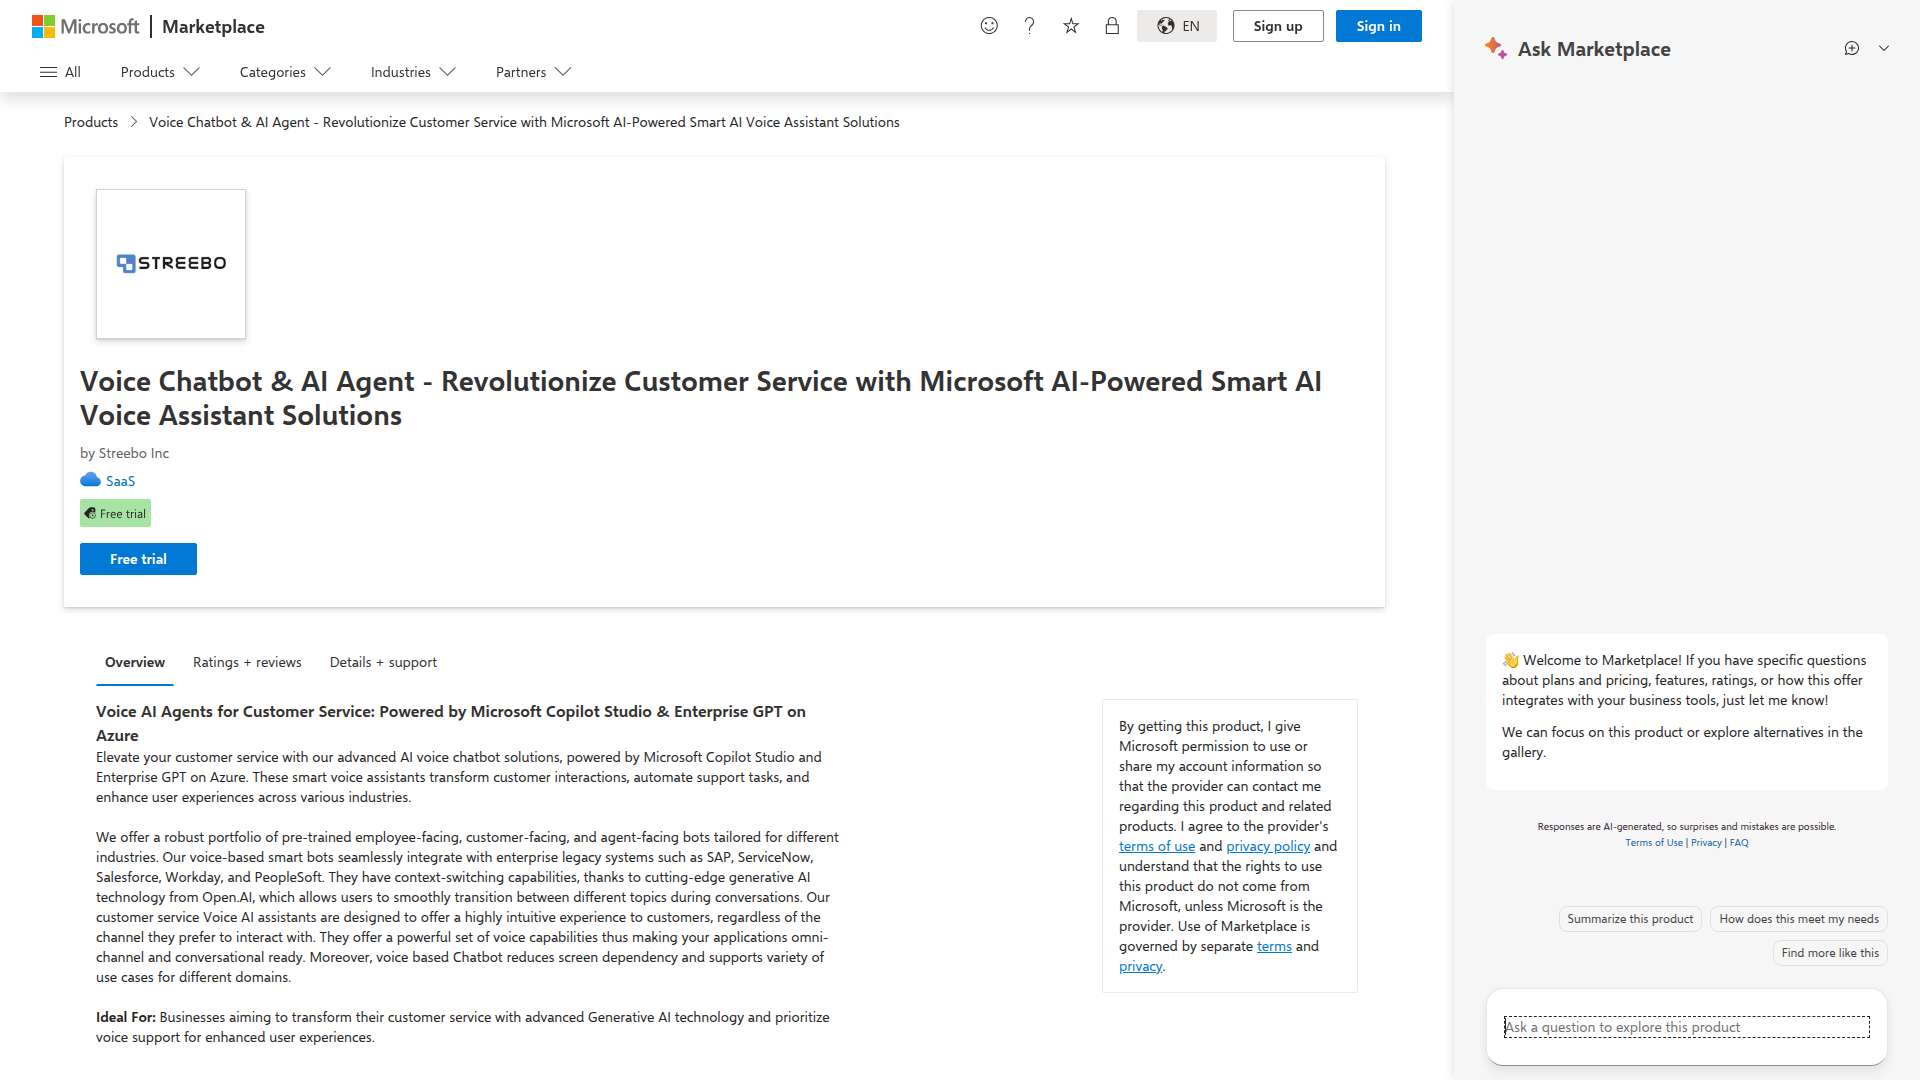
Task: Open Terms of Use link in chat panel
Action: click(x=1654, y=843)
